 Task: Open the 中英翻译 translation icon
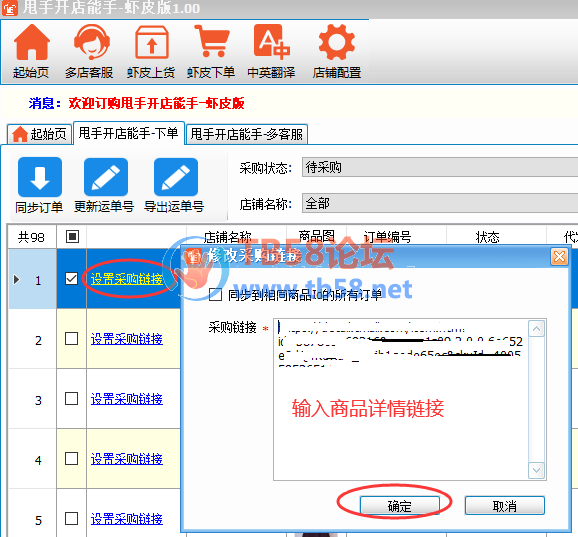tap(272, 42)
